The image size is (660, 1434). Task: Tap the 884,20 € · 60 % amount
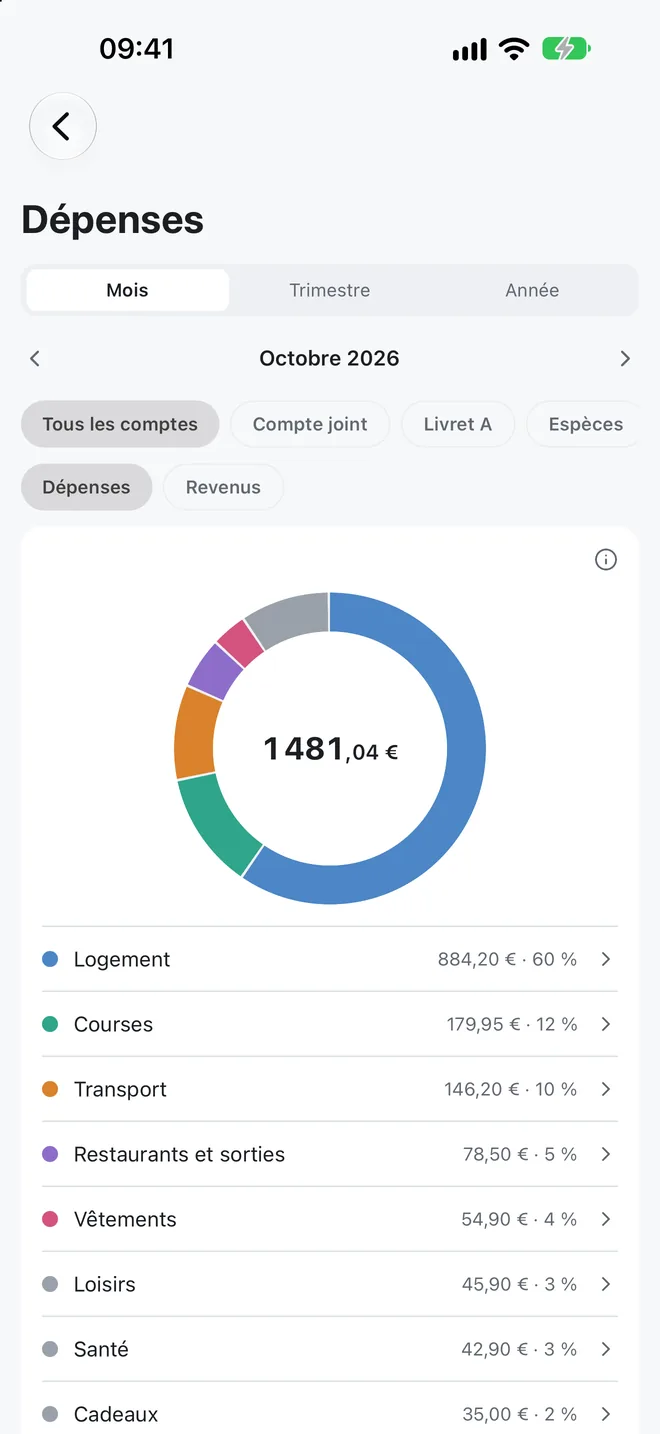click(x=507, y=959)
